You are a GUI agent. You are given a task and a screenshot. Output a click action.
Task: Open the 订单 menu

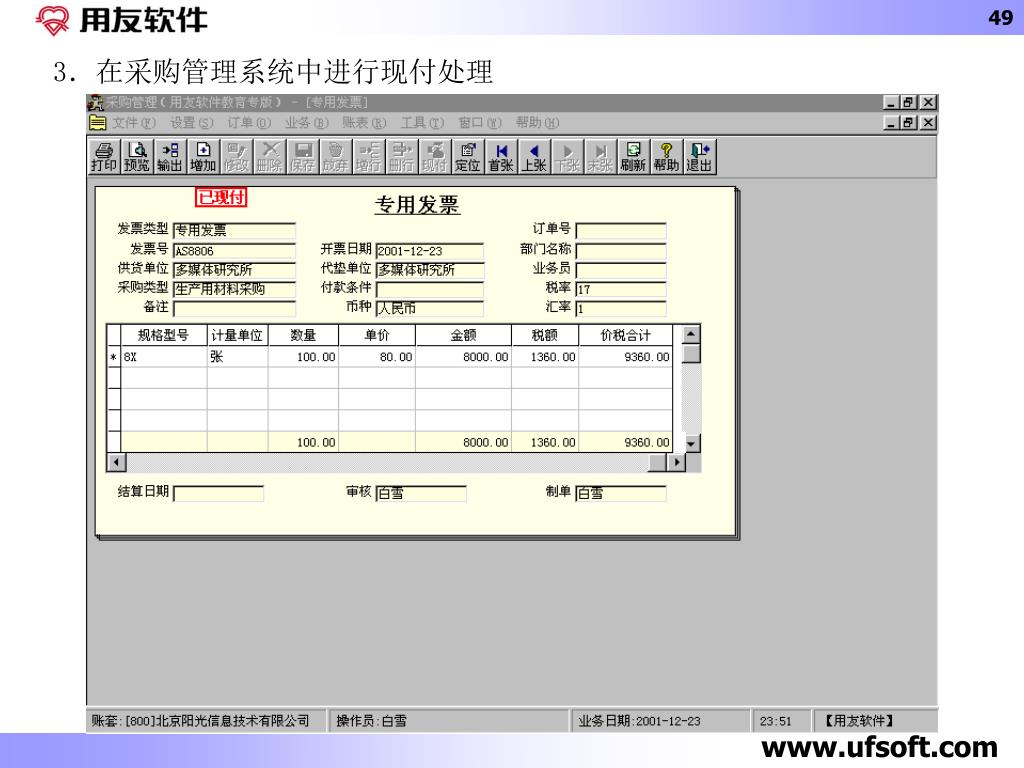[x=249, y=123]
